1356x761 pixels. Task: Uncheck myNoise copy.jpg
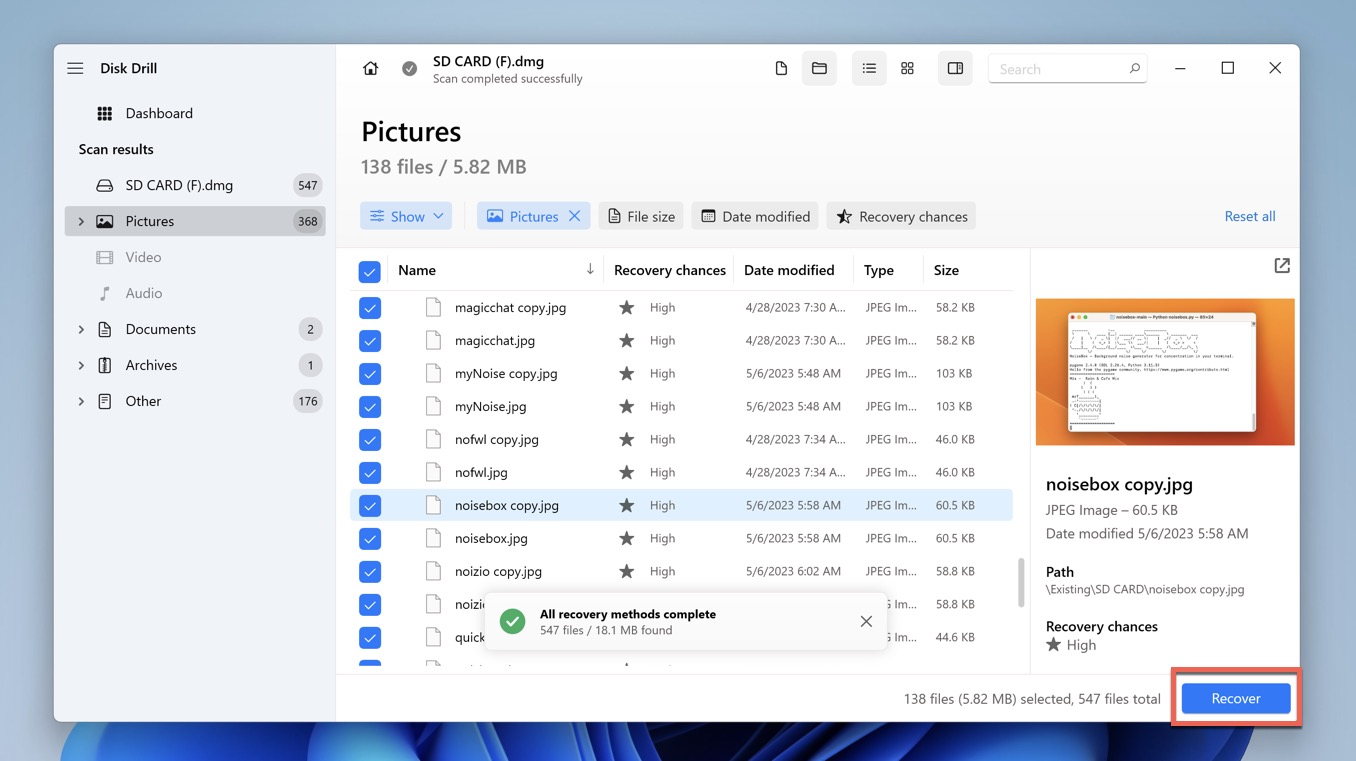370,374
